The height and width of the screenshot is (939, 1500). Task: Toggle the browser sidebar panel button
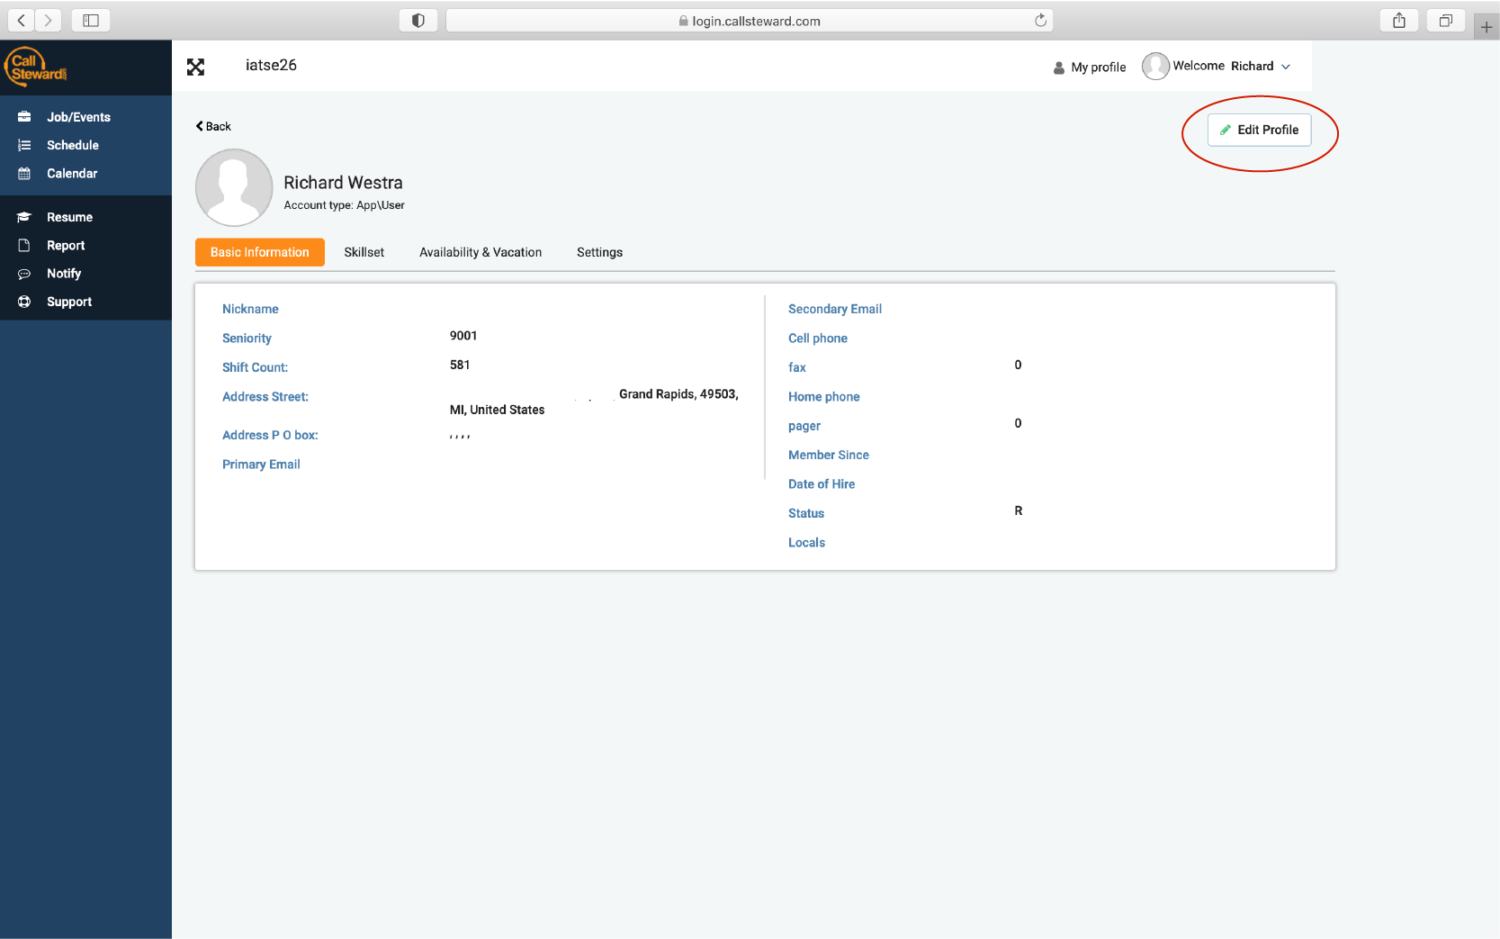tap(91, 20)
